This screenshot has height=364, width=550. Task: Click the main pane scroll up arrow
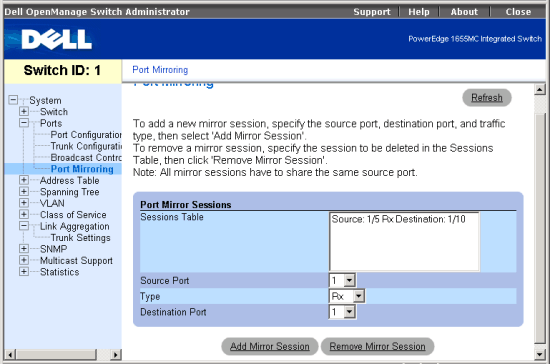coord(540,89)
